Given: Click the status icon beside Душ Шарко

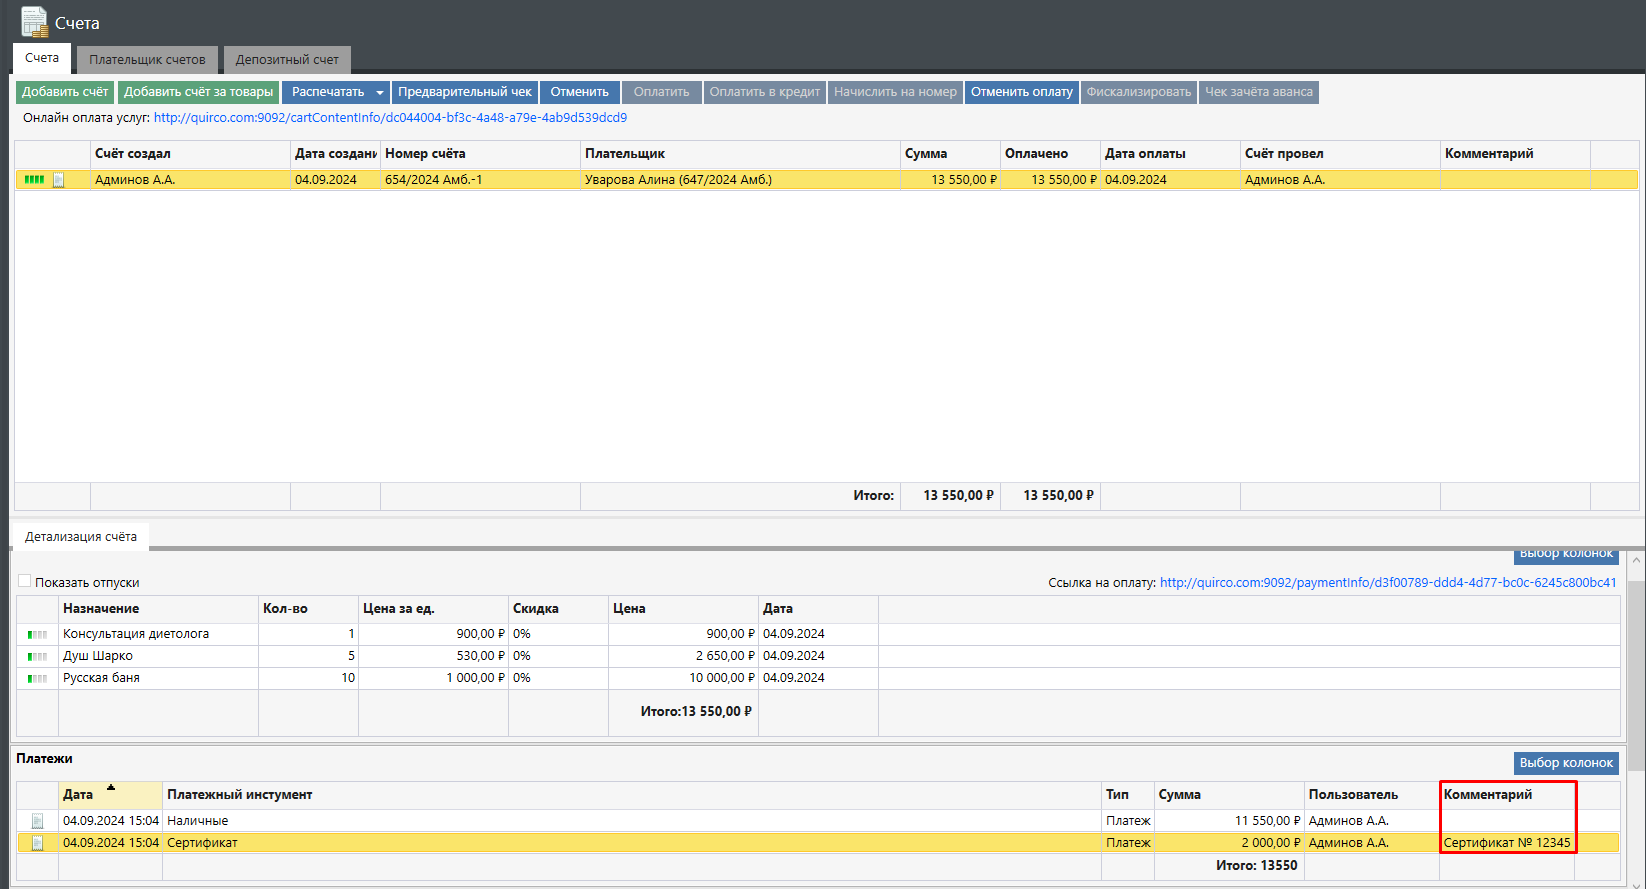Looking at the screenshot, I should [37, 656].
